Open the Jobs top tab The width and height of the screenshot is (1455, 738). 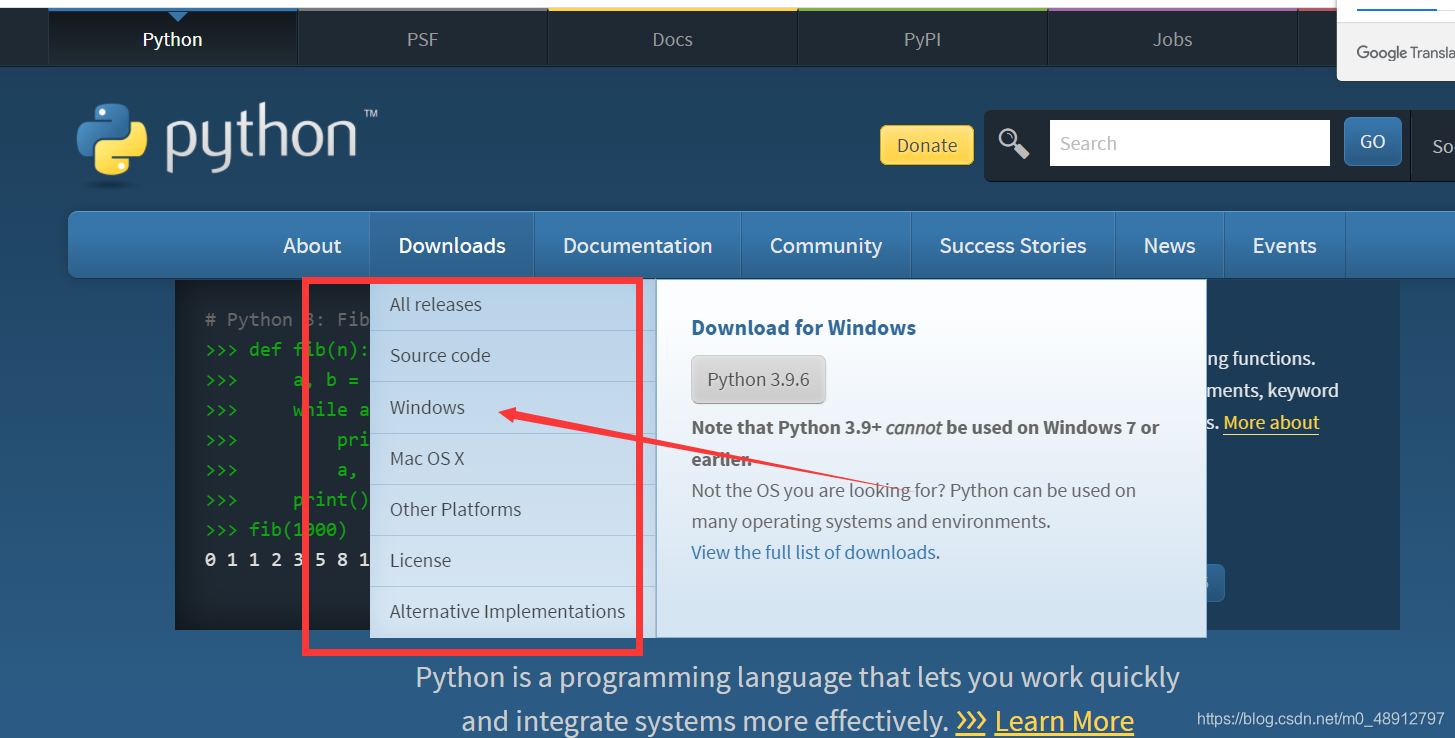(x=1172, y=39)
